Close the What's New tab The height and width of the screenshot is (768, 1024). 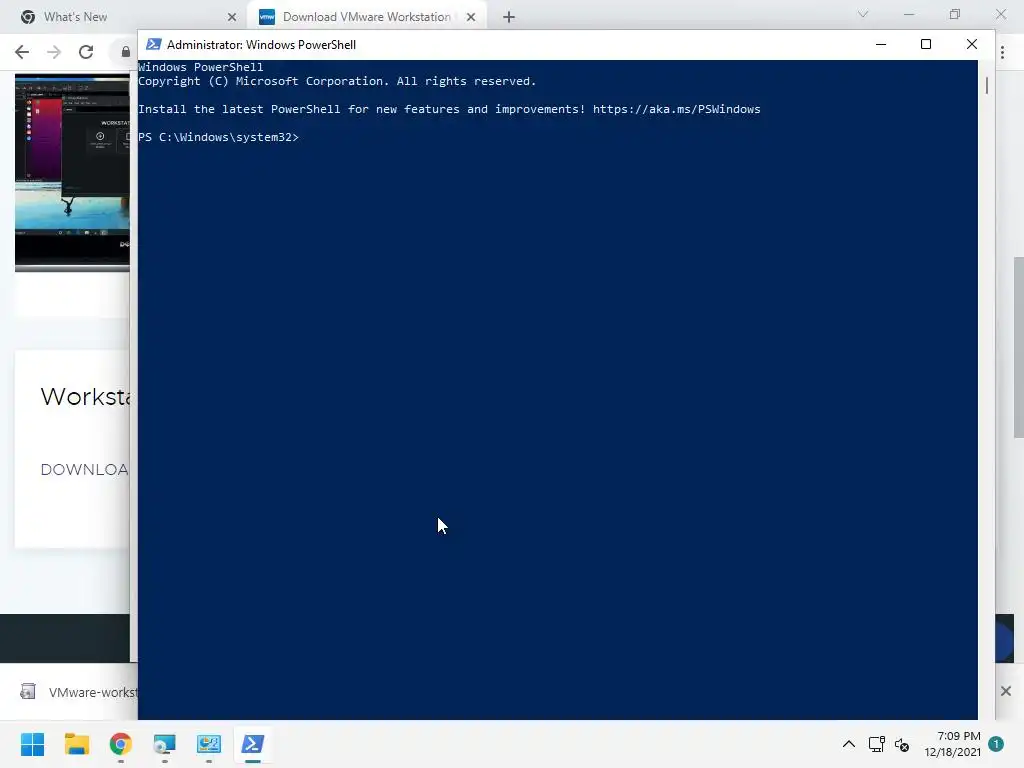coord(232,17)
